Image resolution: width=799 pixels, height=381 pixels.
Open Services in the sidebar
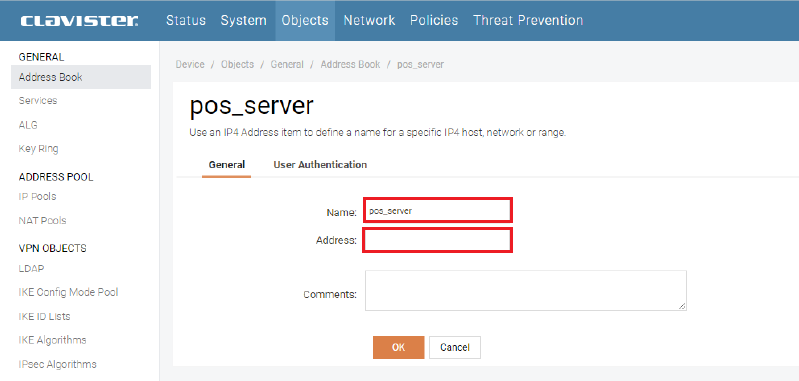(x=38, y=101)
